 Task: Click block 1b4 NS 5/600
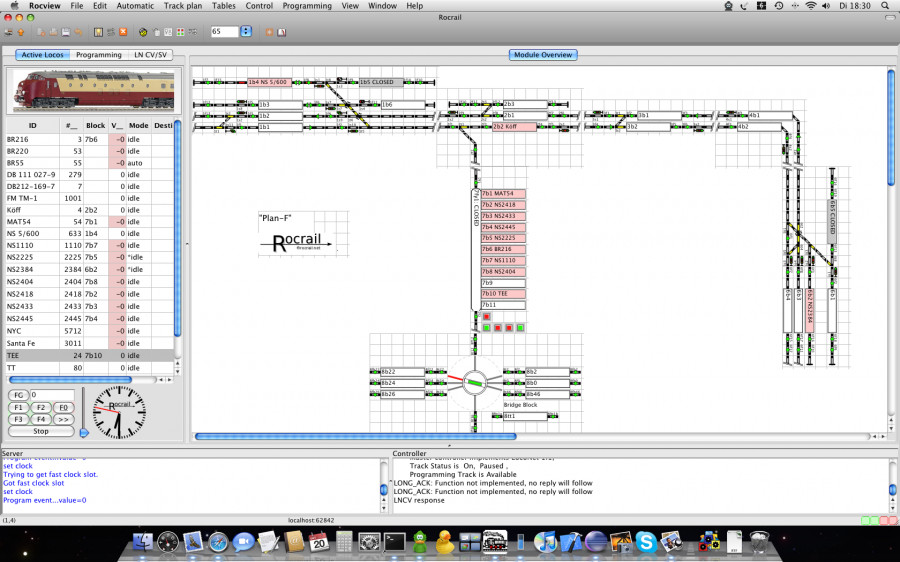pos(270,82)
